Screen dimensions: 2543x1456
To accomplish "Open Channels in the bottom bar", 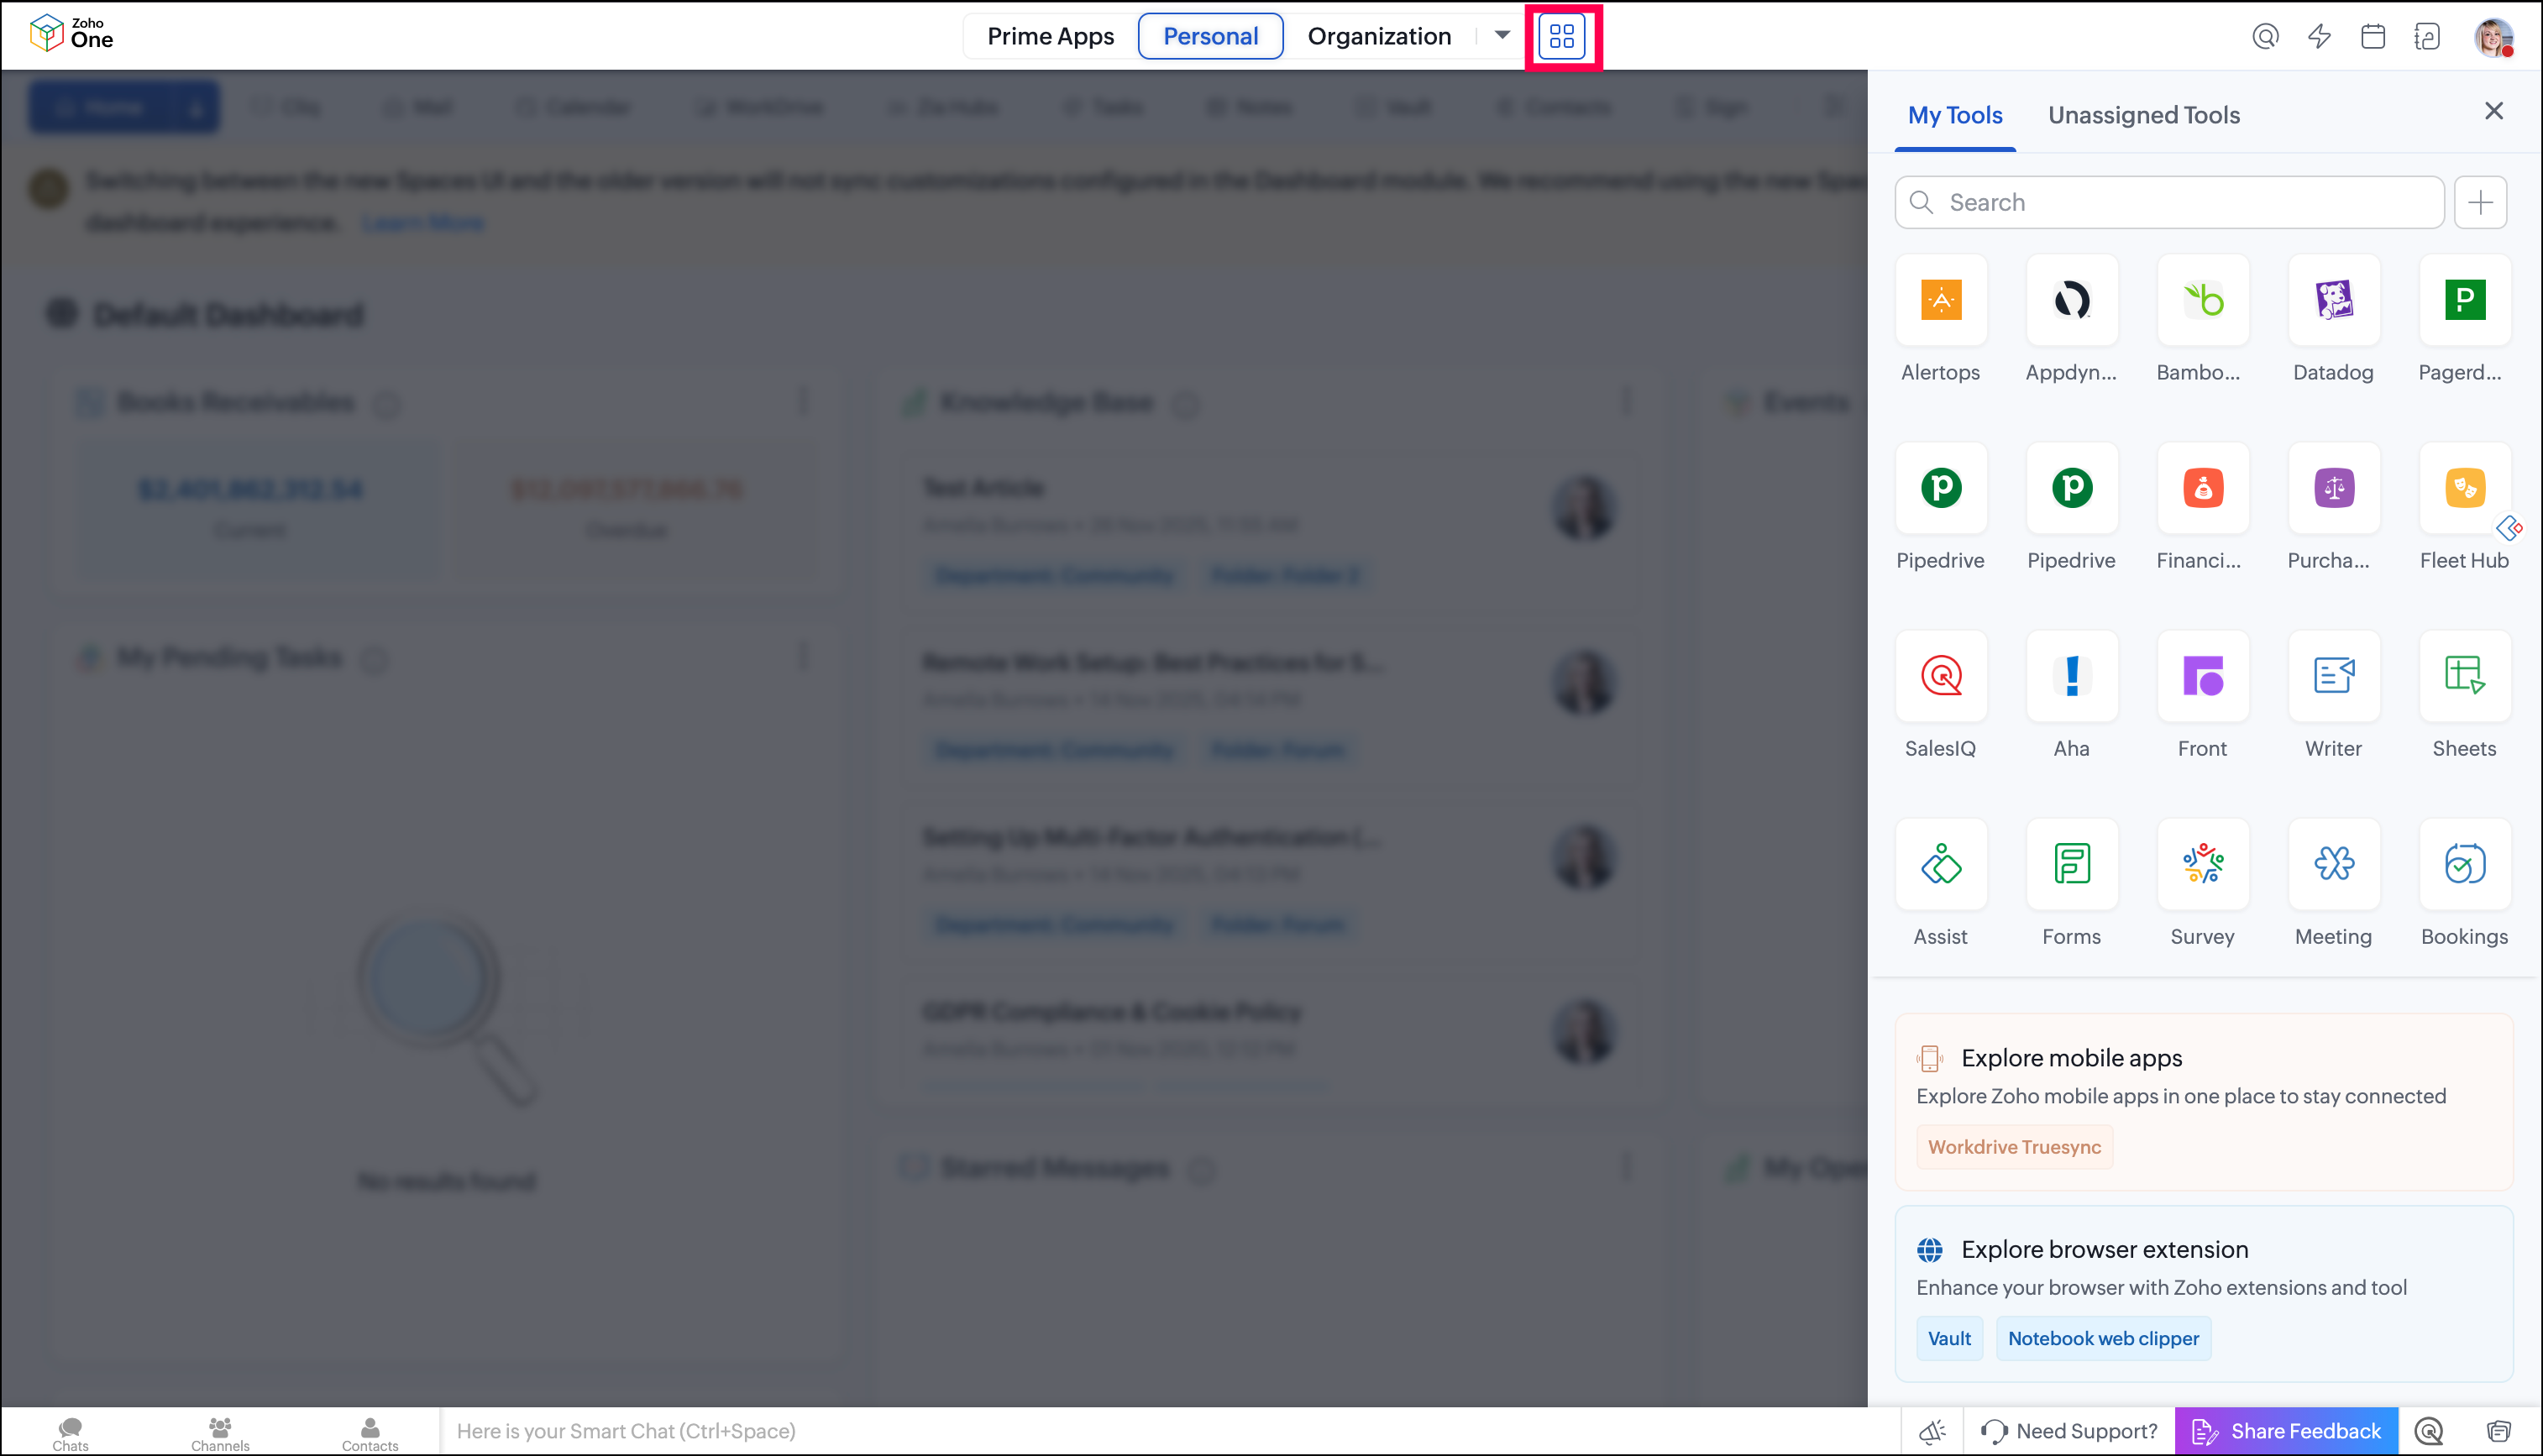I will pyautogui.click(x=220, y=1433).
